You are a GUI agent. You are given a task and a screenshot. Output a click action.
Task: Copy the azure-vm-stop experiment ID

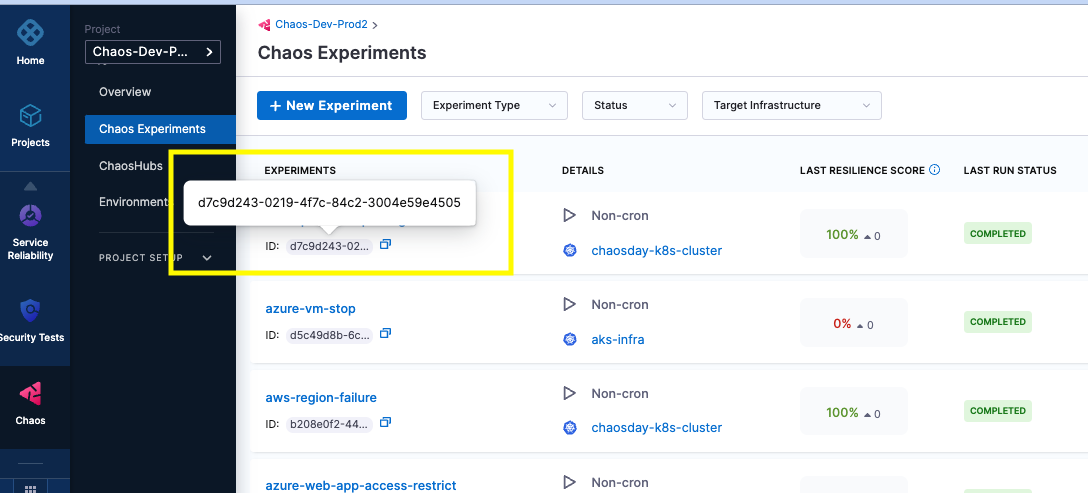click(x=386, y=334)
